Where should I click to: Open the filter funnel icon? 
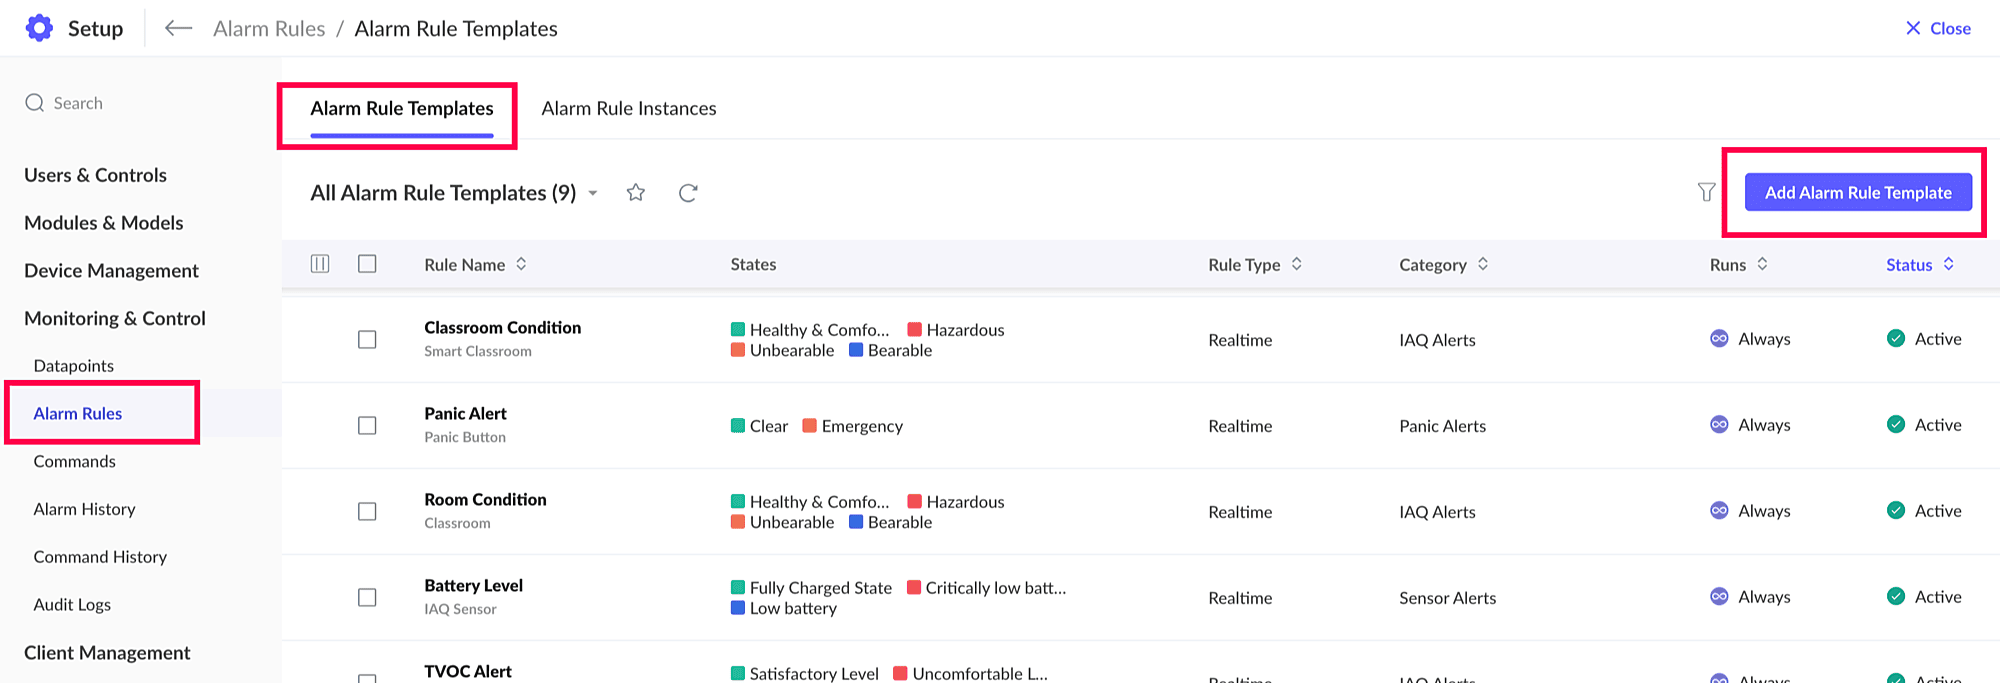[x=1706, y=192]
